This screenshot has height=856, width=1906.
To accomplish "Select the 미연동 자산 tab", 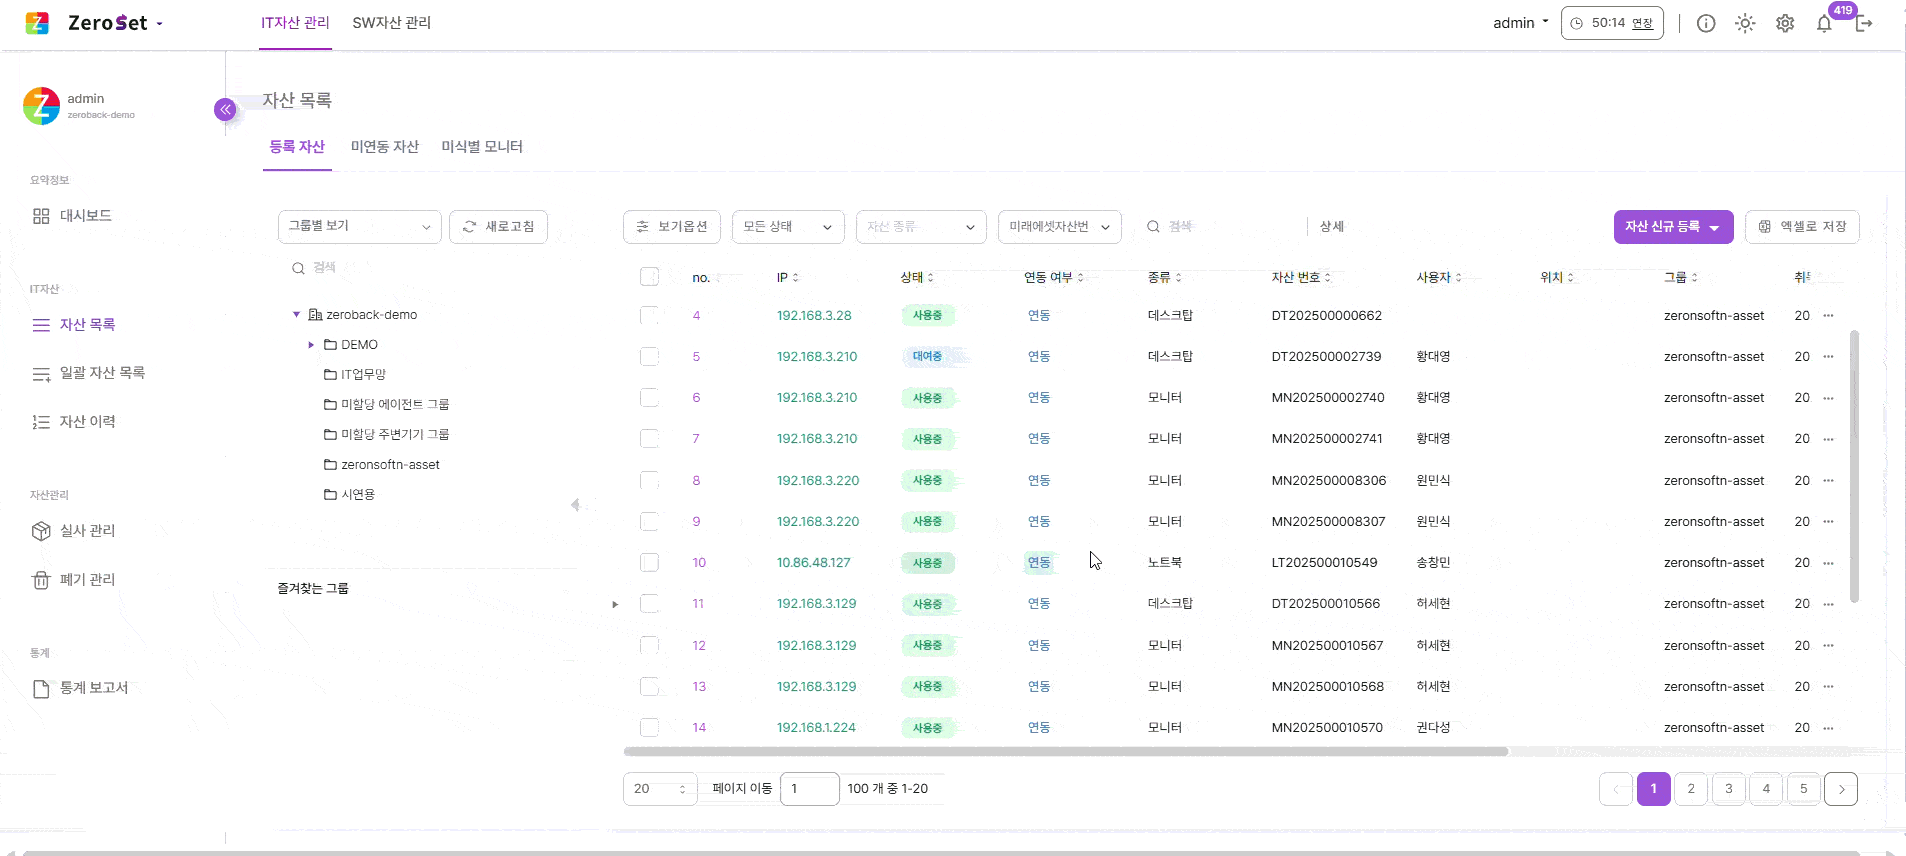I will (384, 147).
